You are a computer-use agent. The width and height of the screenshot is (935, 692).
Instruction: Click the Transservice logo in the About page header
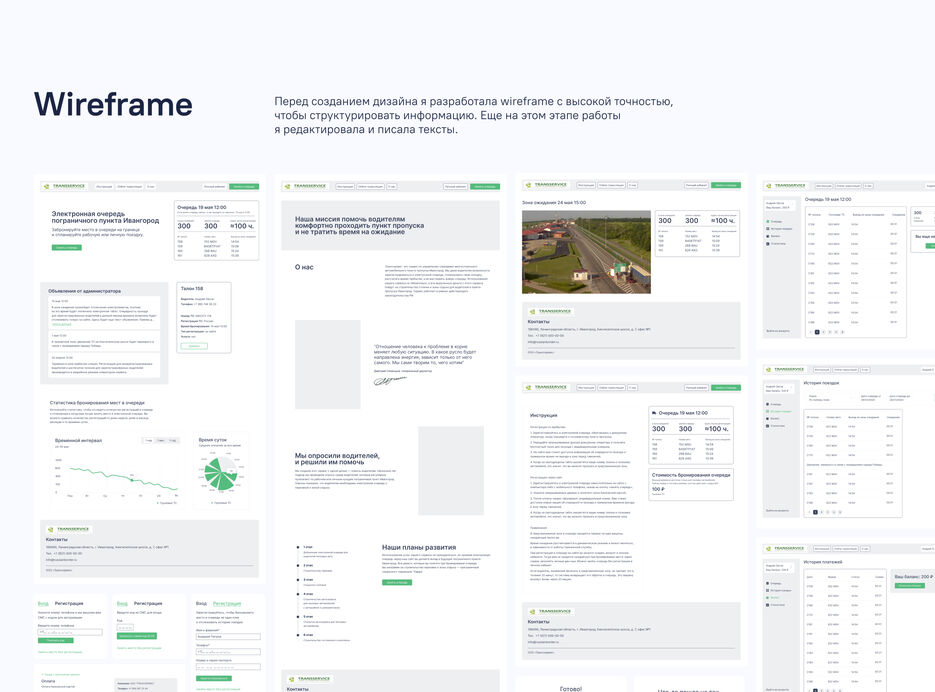[305, 186]
